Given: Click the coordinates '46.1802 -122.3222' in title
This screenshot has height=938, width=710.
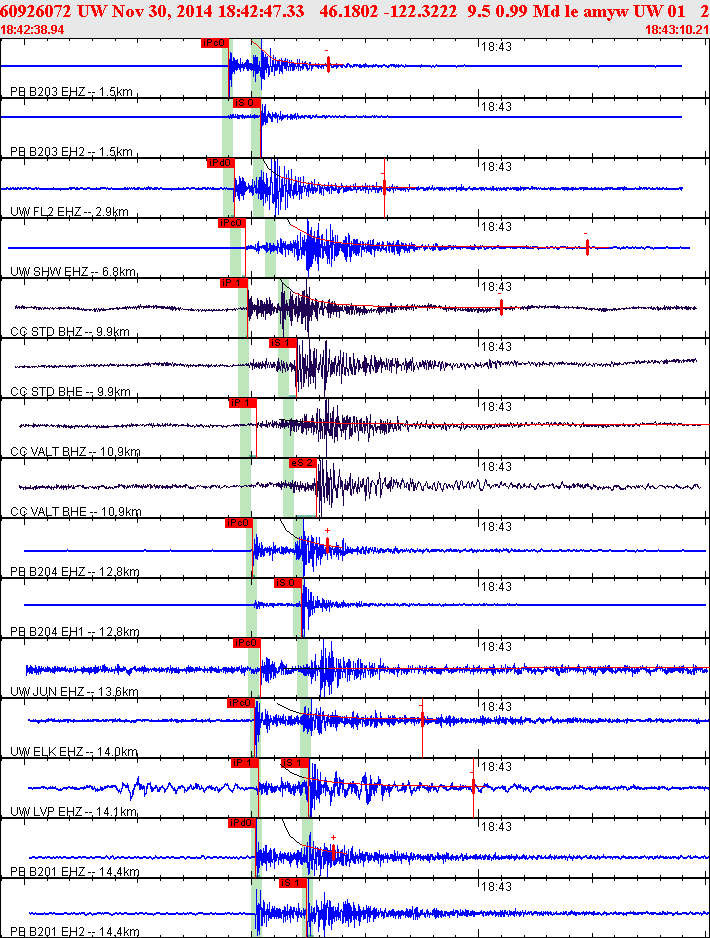Looking at the screenshot, I should coord(388,11).
